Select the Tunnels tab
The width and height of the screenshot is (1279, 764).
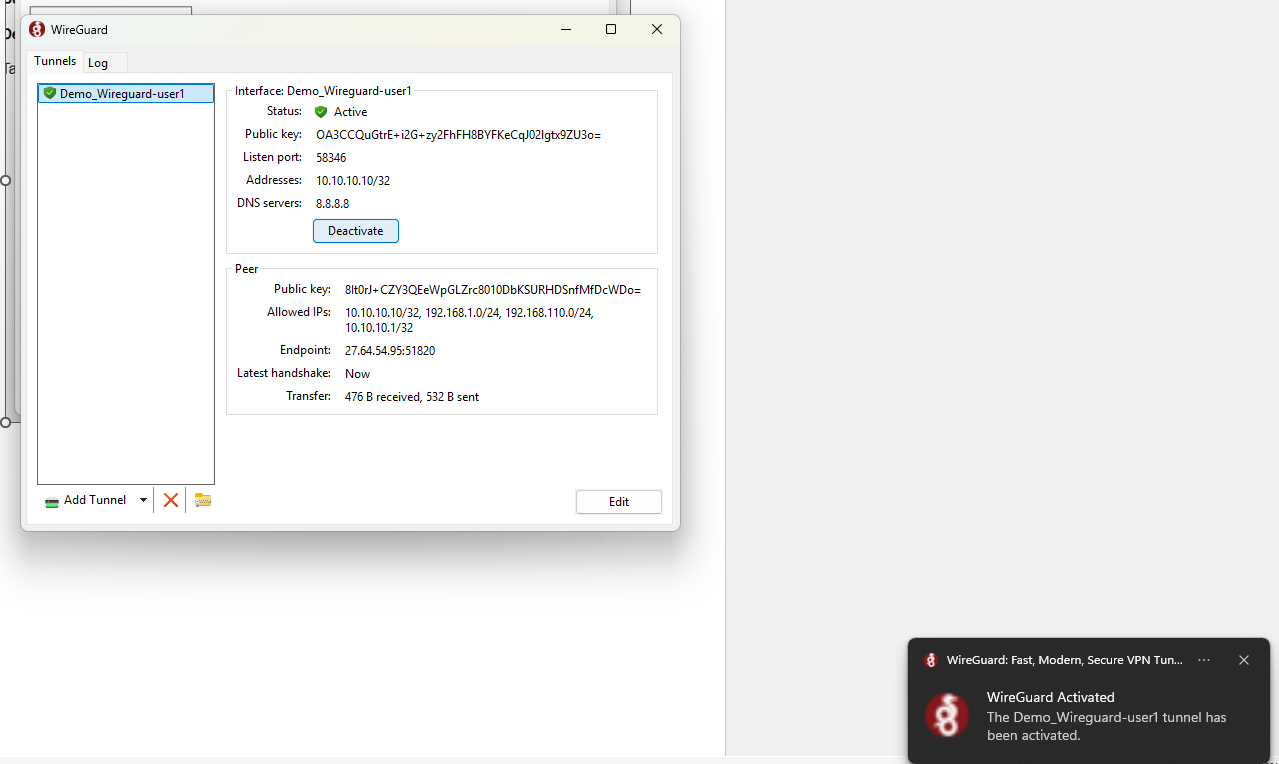[x=55, y=61]
